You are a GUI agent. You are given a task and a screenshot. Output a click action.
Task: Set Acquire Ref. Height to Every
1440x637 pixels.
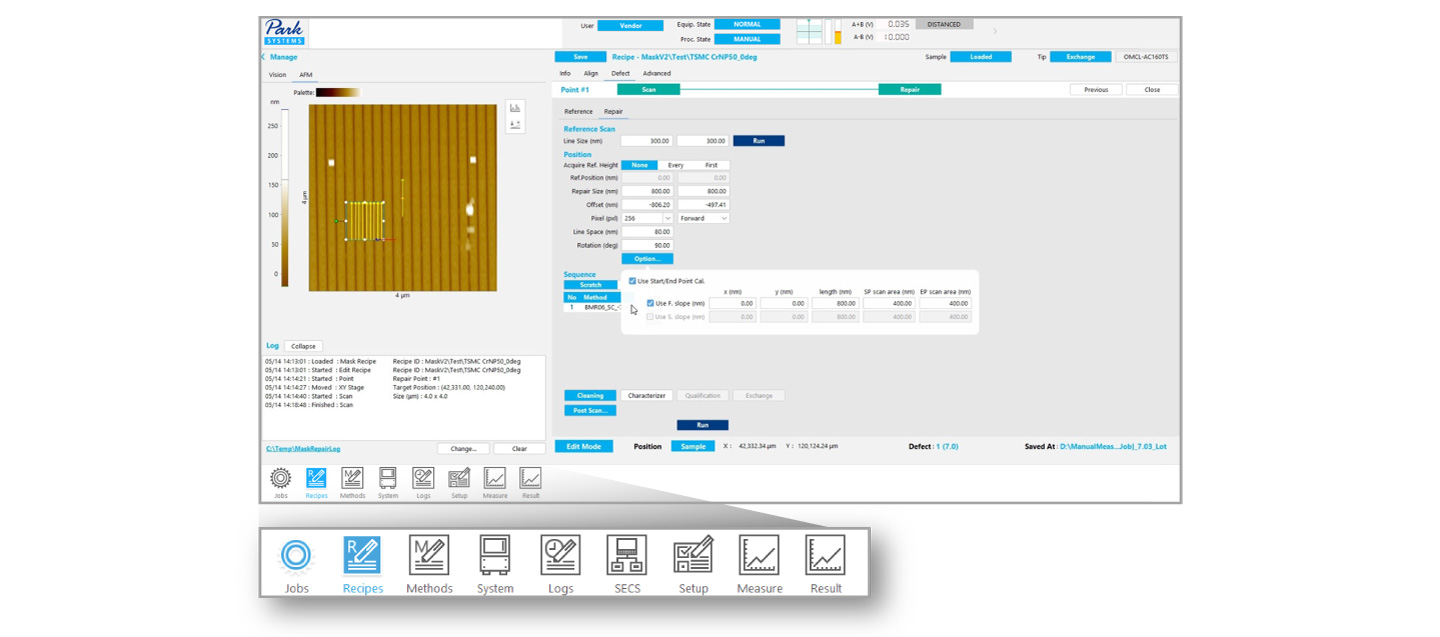point(675,165)
